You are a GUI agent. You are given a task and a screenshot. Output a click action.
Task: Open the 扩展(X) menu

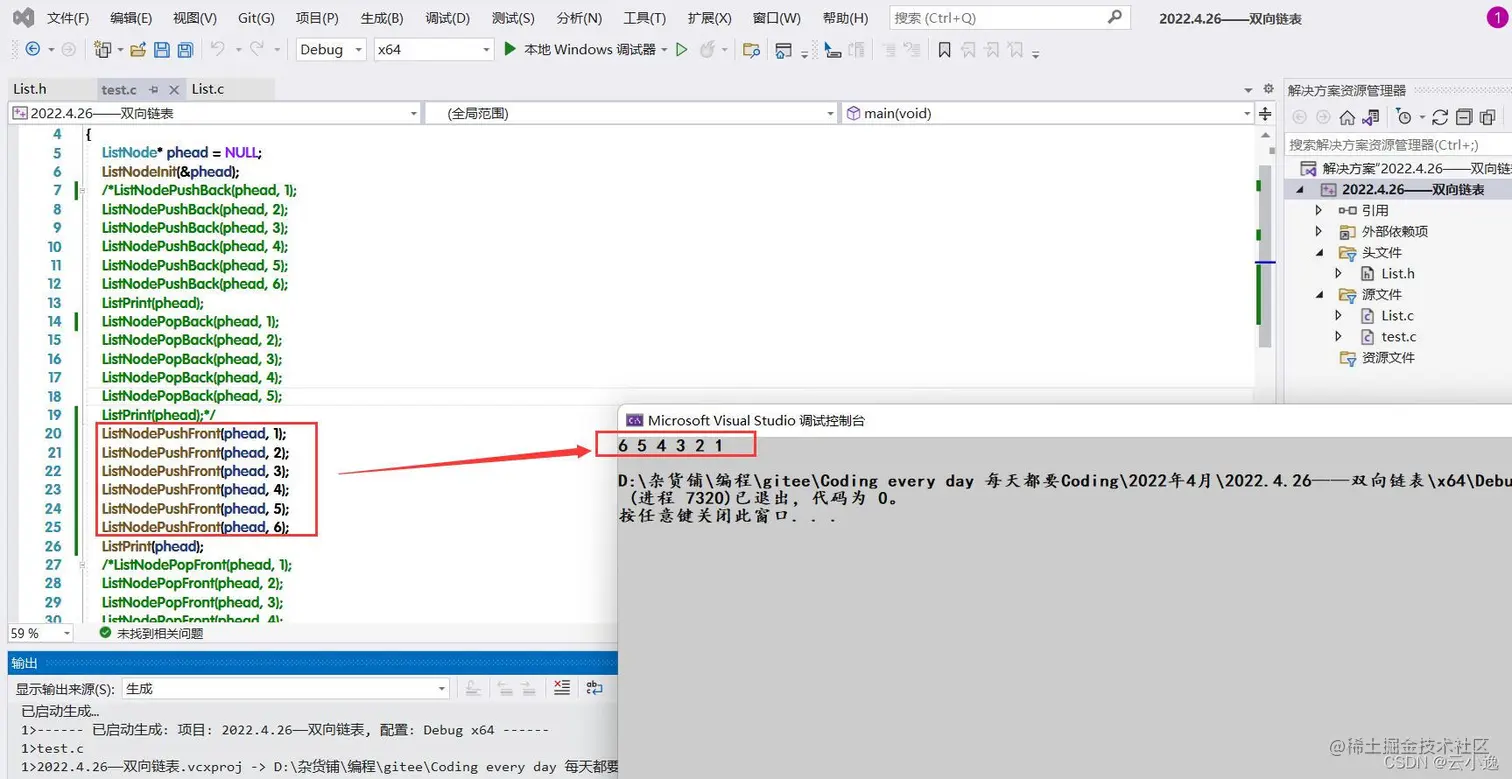(x=709, y=18)
